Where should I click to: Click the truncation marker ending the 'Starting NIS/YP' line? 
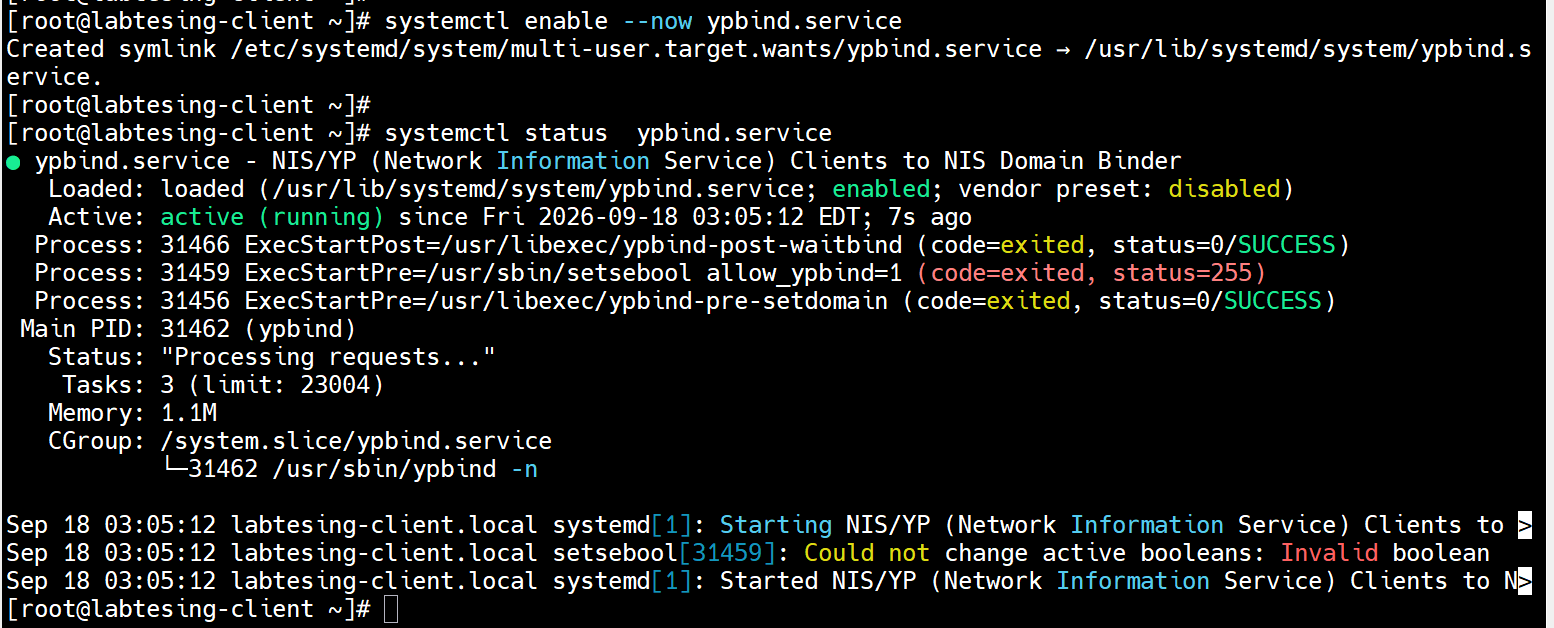[1525, 525]
